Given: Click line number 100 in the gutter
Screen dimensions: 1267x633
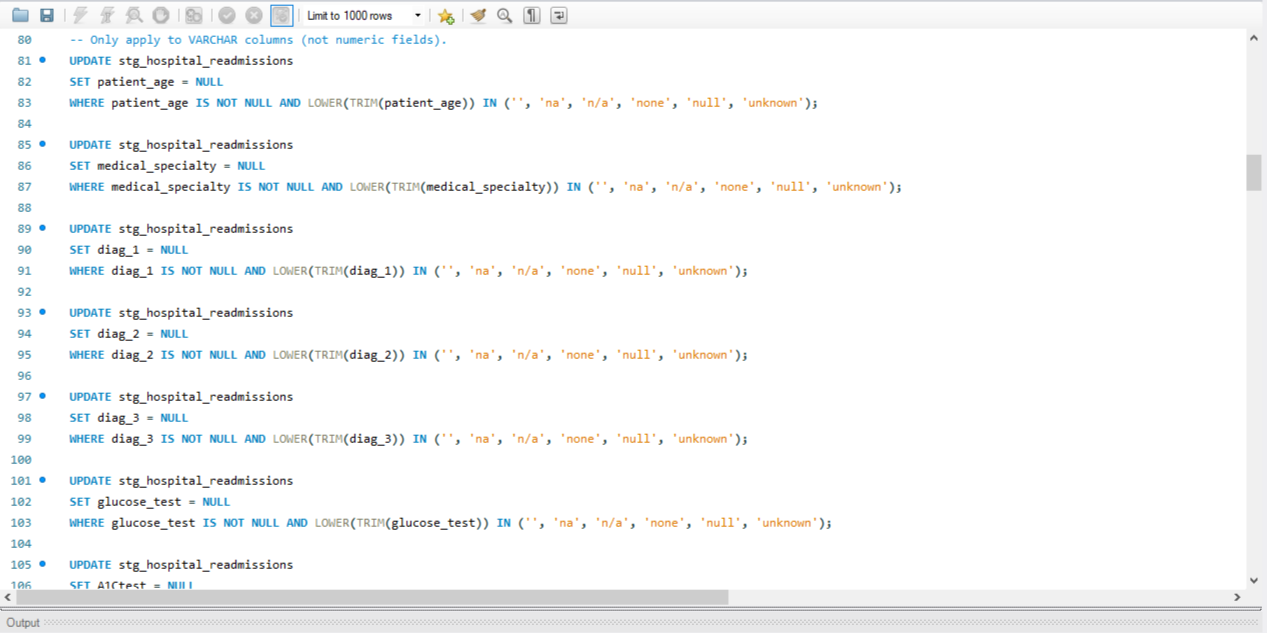Looking at the screenshot, I should point(21,460).
